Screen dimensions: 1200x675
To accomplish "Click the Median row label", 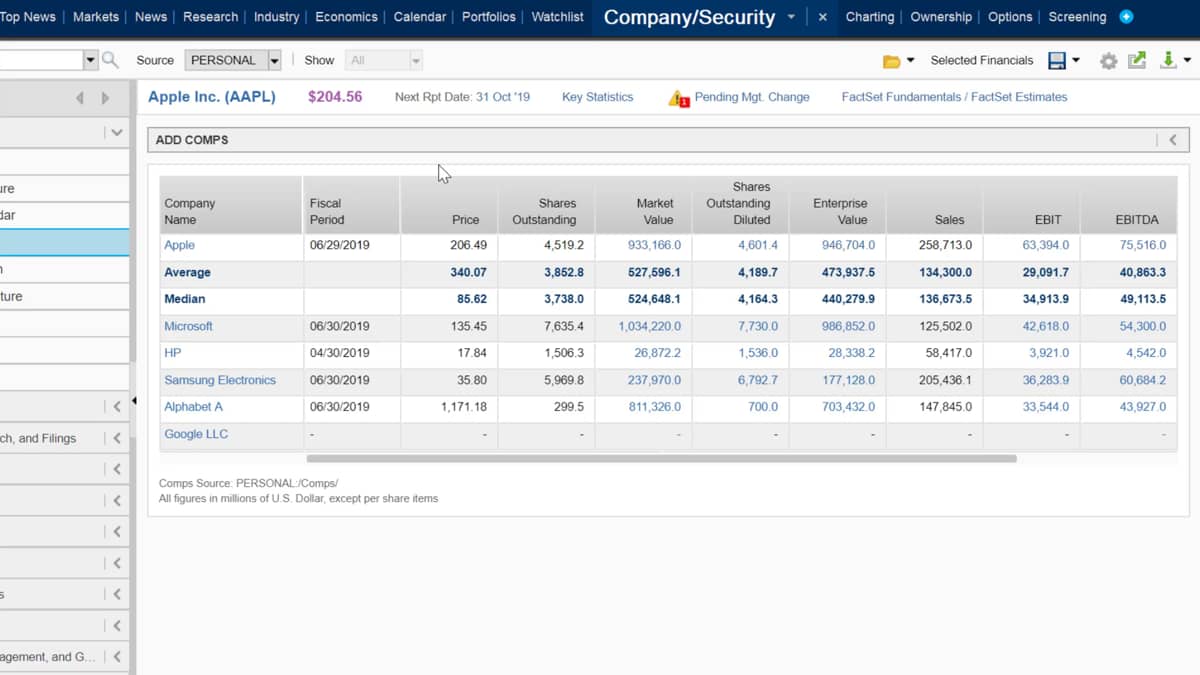I will click(184, 299).
